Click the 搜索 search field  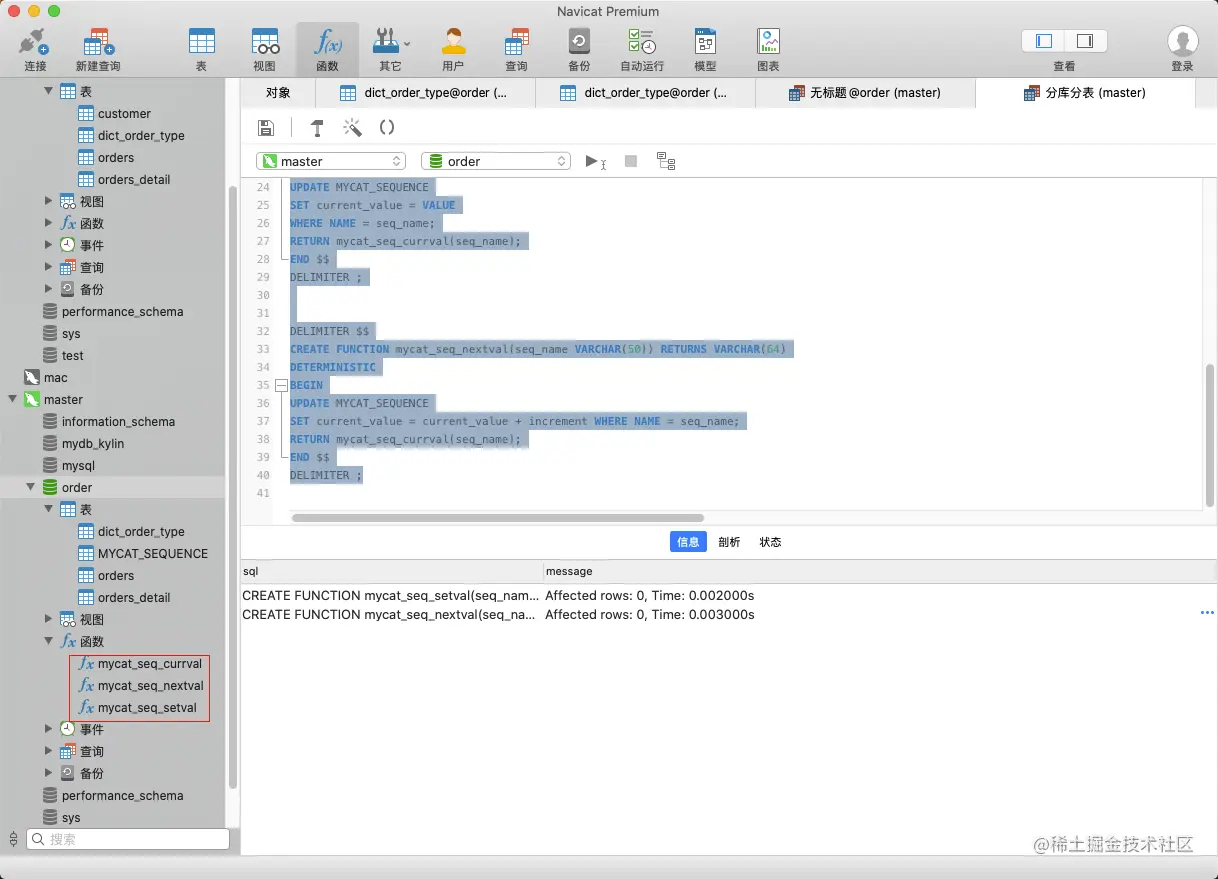point(127,839)
